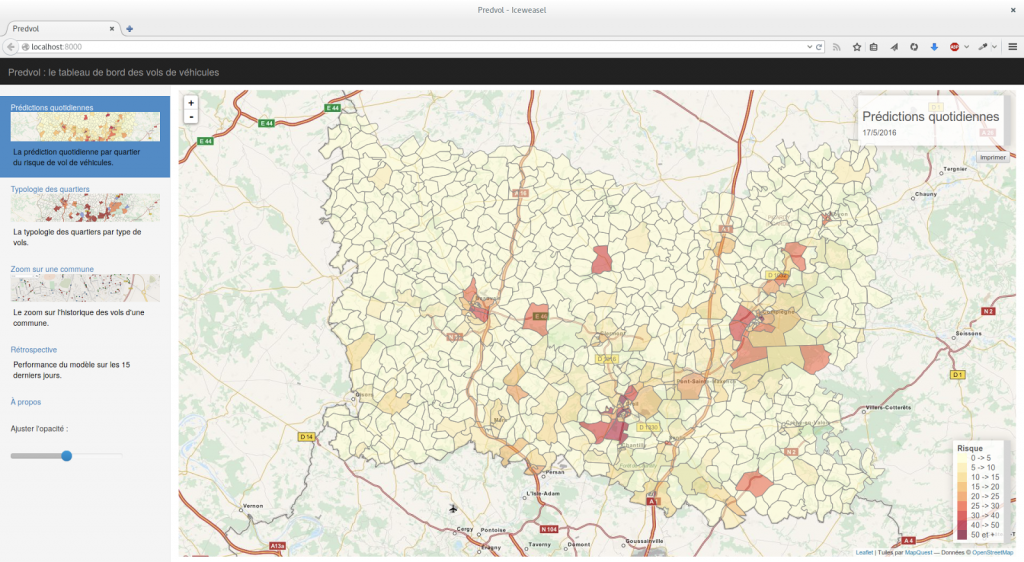
Task: Open a new tab with plus icon
Action: [x=130, y=29]
